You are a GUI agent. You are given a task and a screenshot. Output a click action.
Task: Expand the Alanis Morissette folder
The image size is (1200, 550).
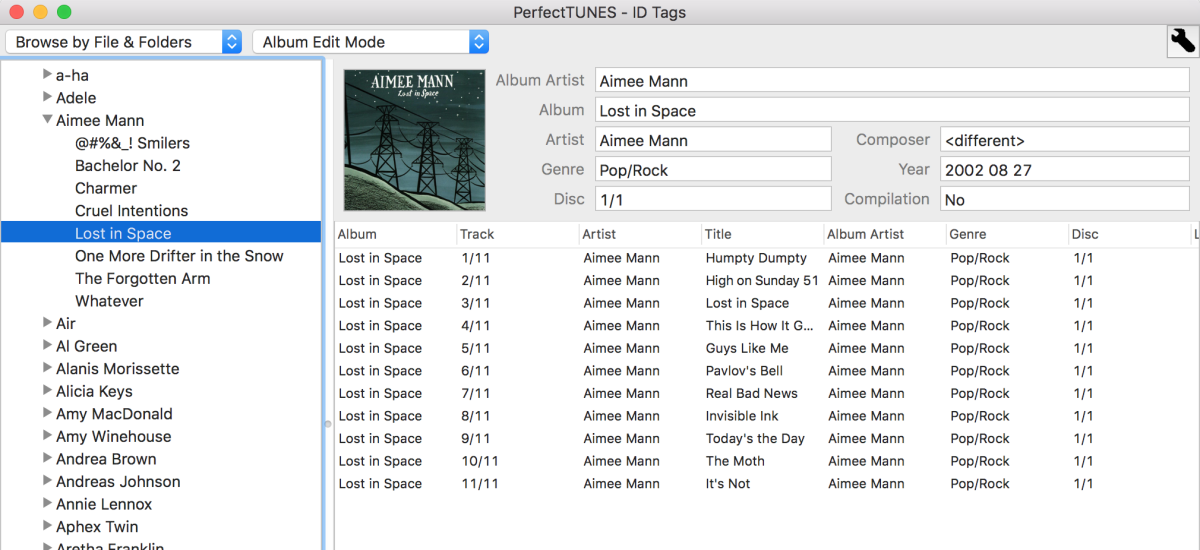click(x=47, y=368)
